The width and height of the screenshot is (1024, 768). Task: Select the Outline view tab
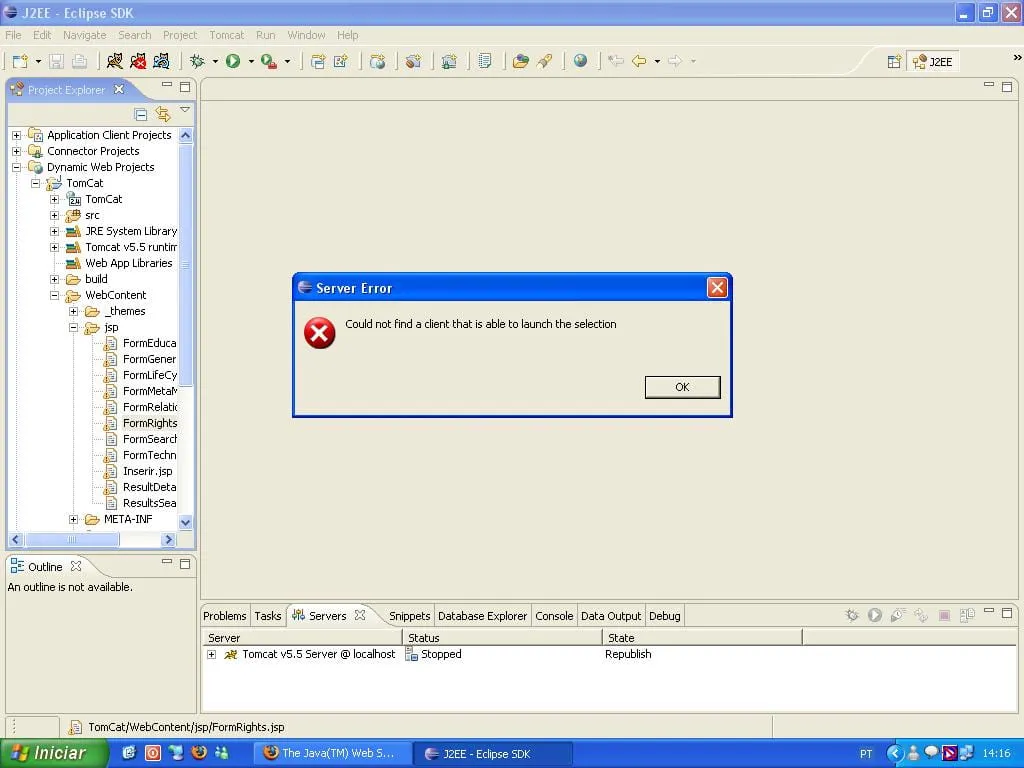[46, 567]
